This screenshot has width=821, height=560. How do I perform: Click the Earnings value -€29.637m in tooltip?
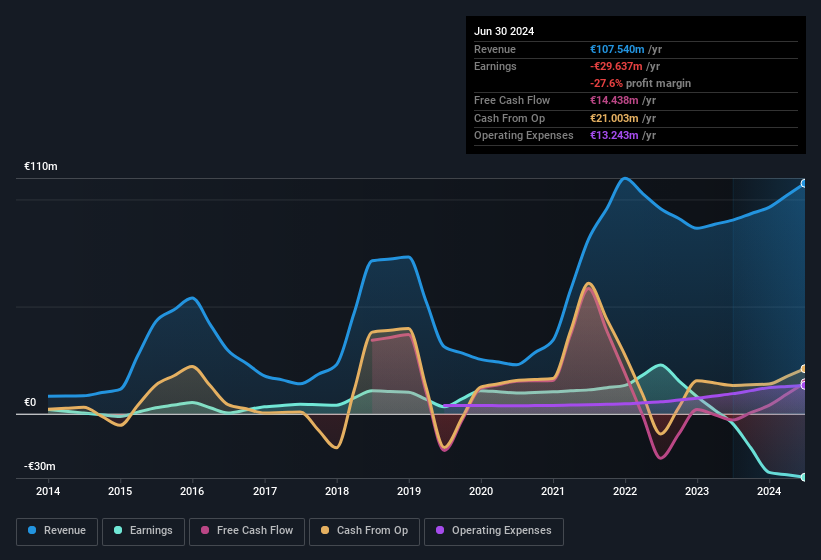[616, 66]
